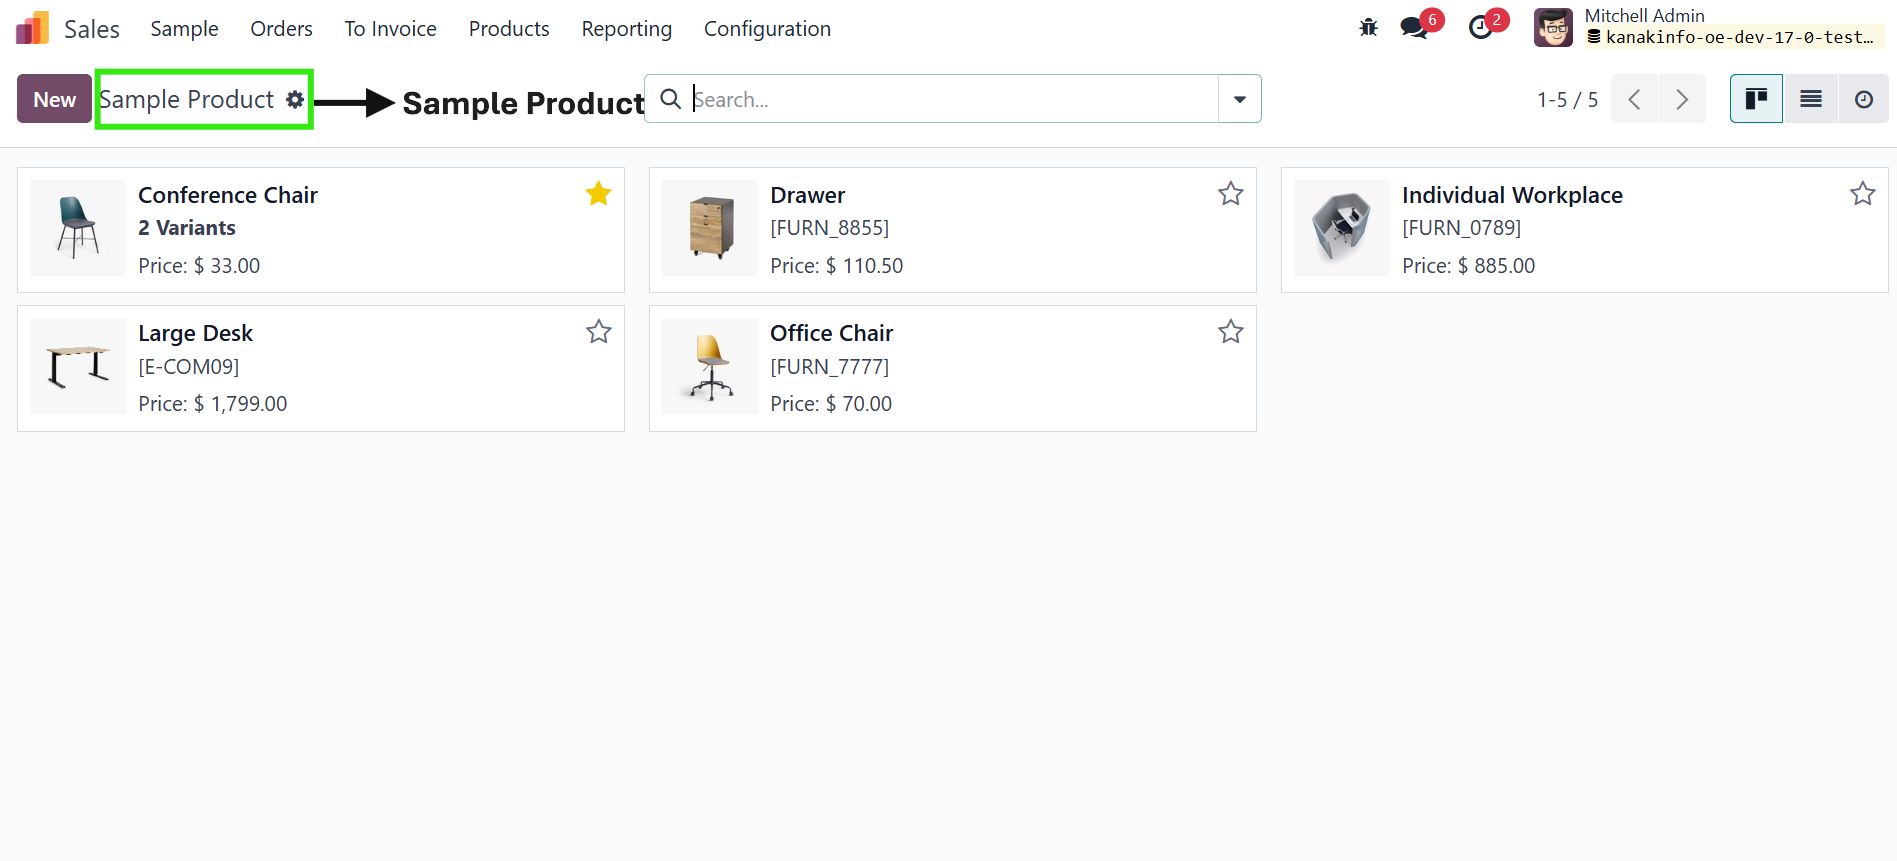Open Mitchell Admin user avatar menu
This screenshot has width=1897, height=861.
click(1553, 27)
